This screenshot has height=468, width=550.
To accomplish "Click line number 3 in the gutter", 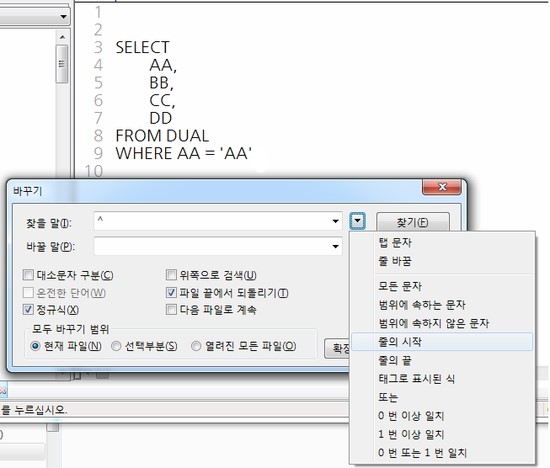I will point(98,47).
